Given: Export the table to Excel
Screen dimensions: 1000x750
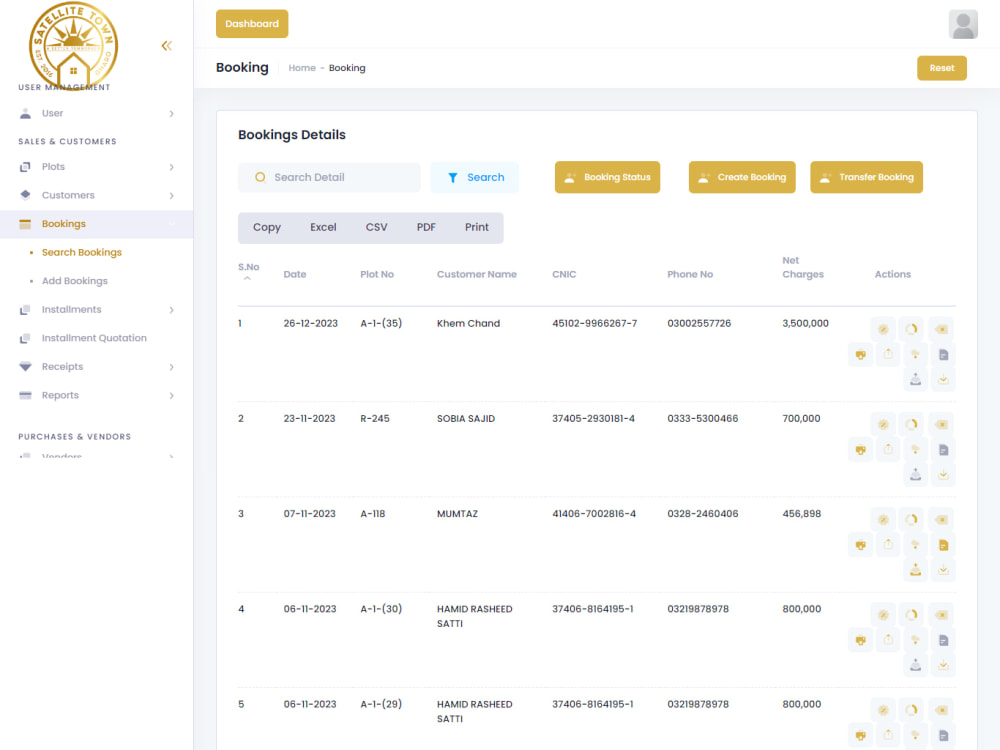Looking at the screenshot, I should coord(323,228).
